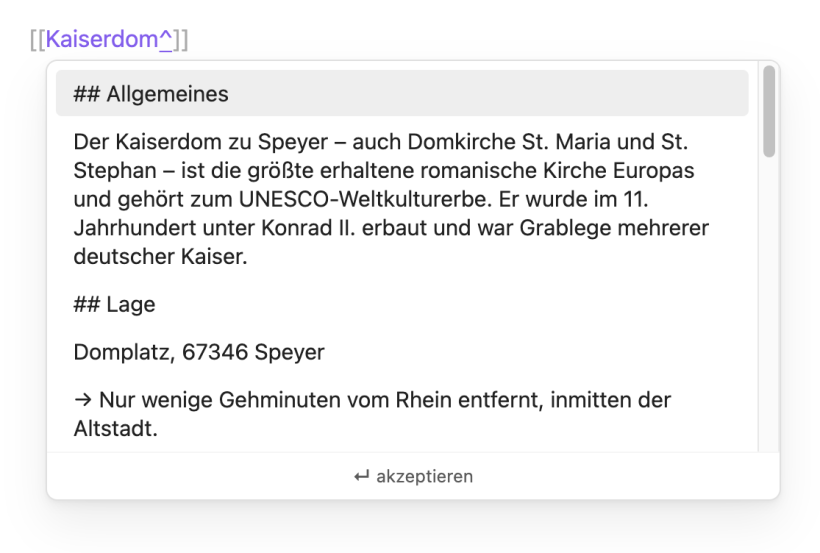
Task: Select the "## Lage" heading suggestion
Action: pos(402,304)
